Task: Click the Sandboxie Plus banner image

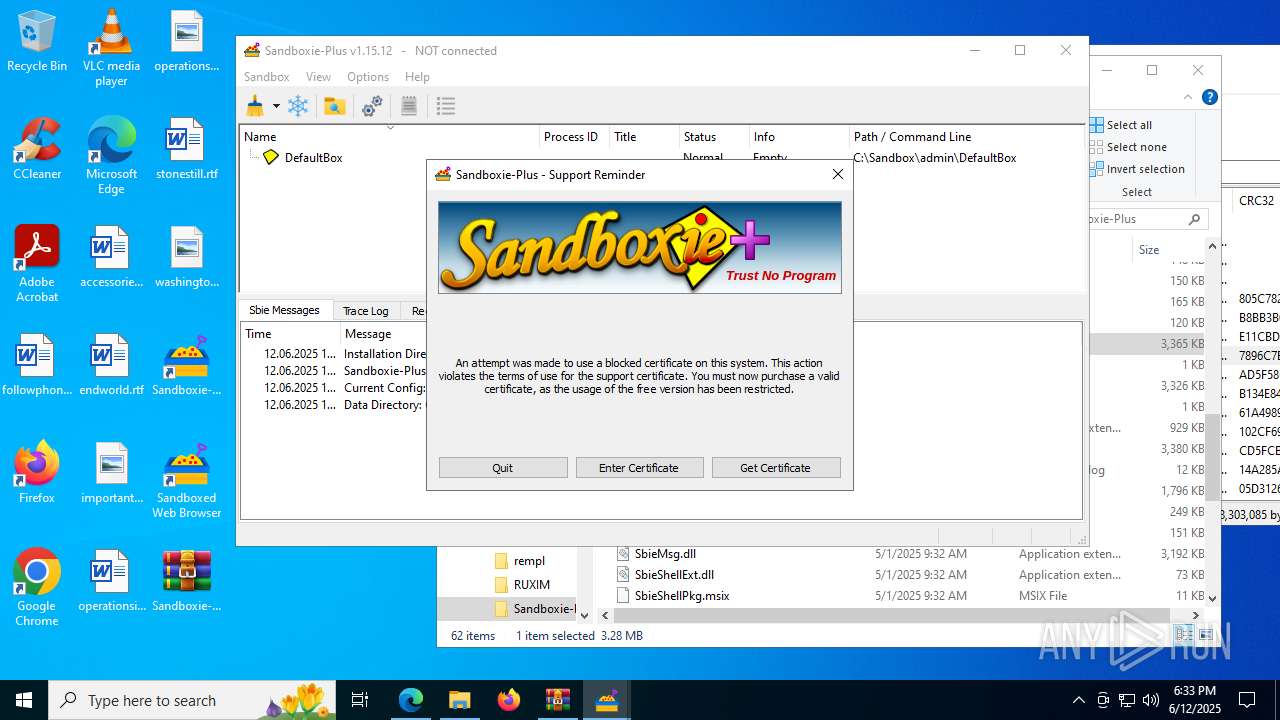Action: tap(640, 248)
